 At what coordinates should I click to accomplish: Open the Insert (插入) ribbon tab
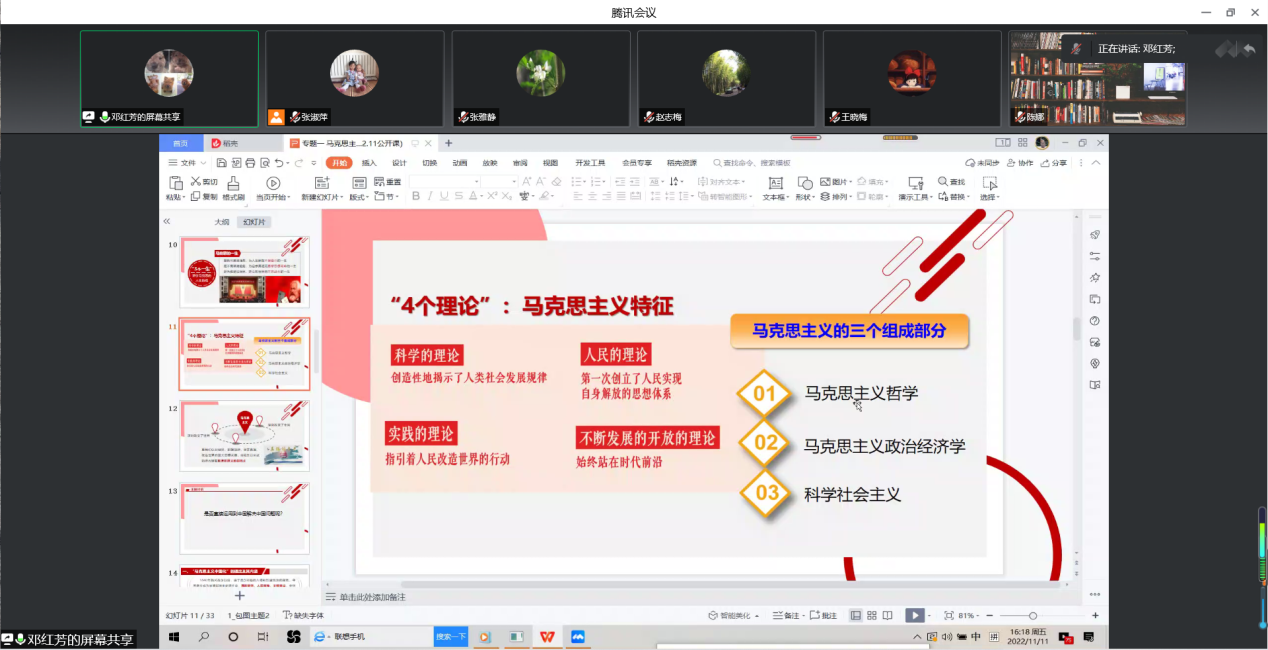point(369,163)
